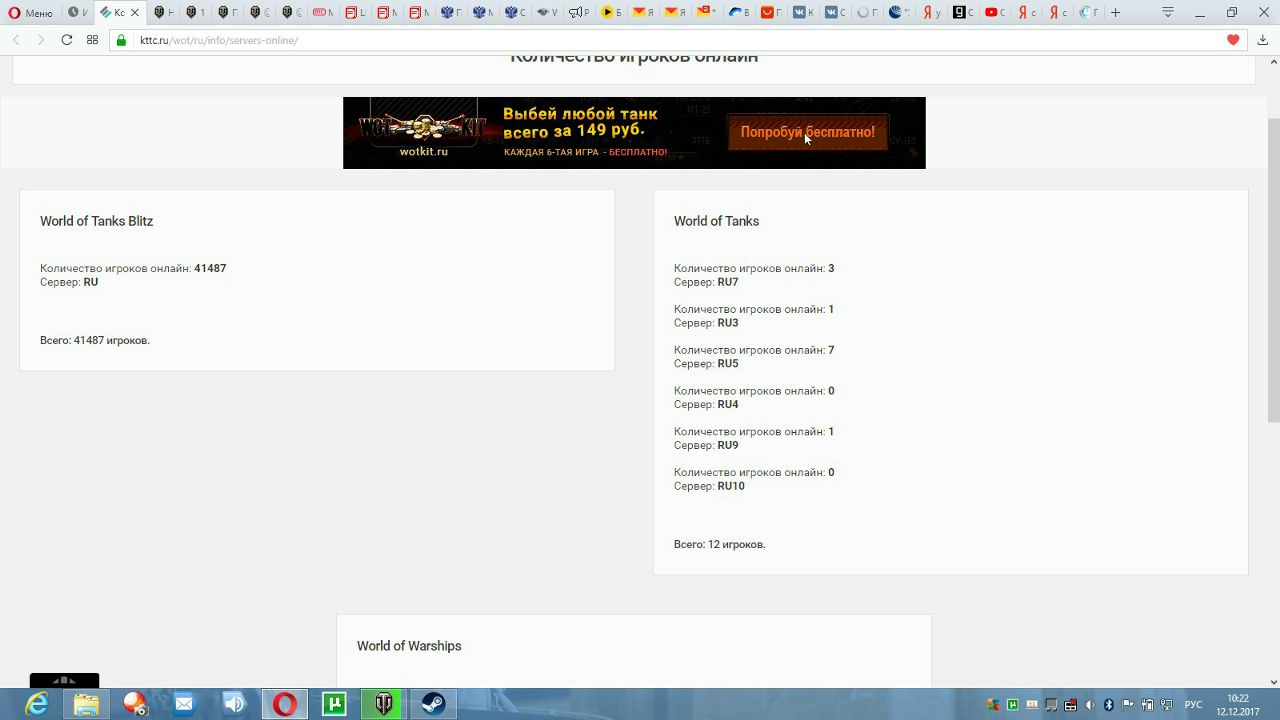Click the uTorrent system tray icon
This screenshot has width=1280, height=720.
(x=1013, y=705)
